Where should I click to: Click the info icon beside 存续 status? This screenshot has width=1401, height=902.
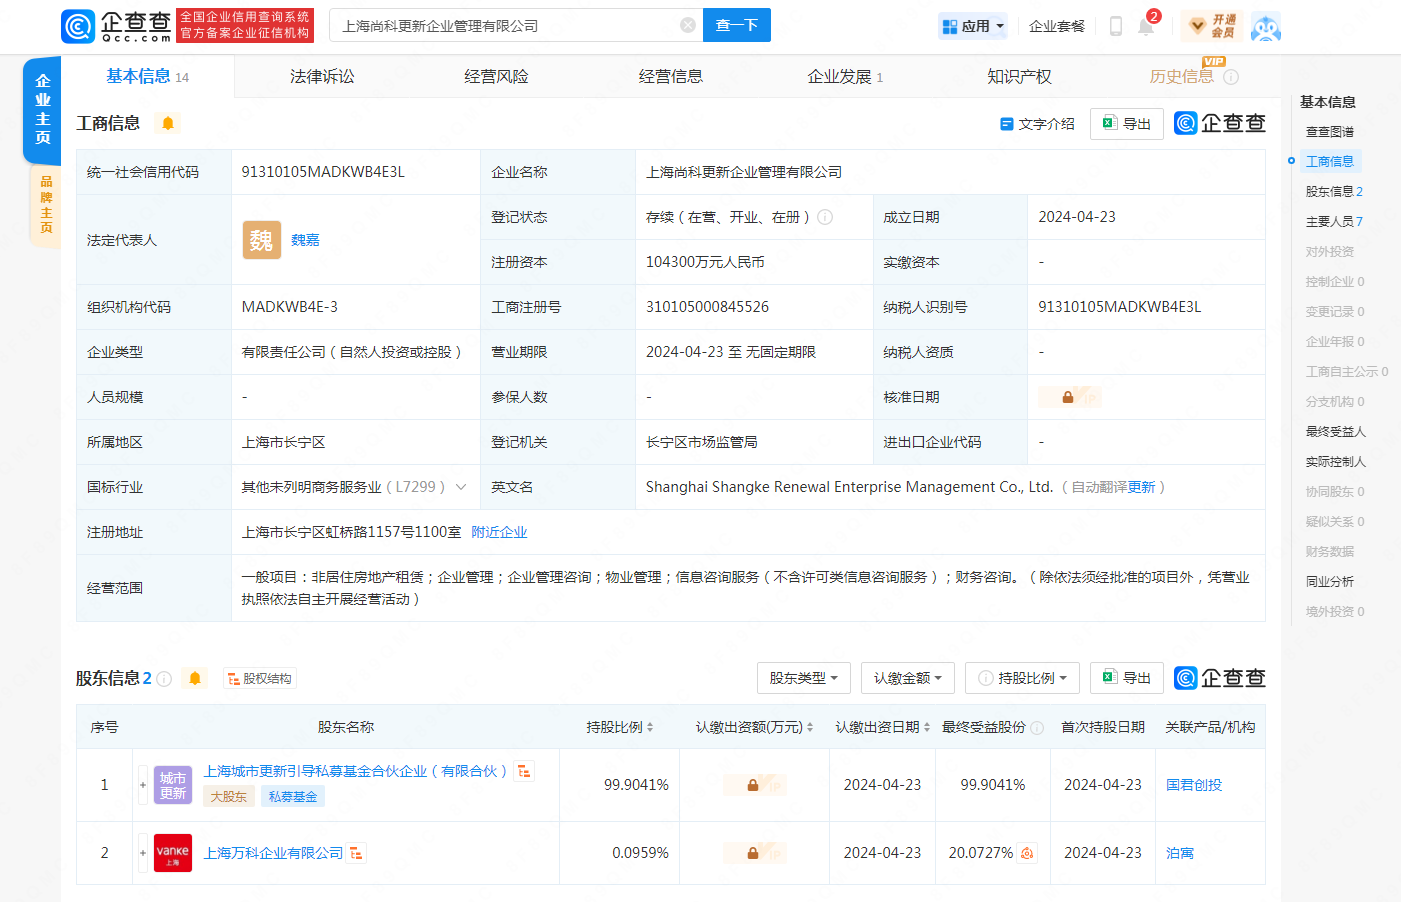(825, 217)
